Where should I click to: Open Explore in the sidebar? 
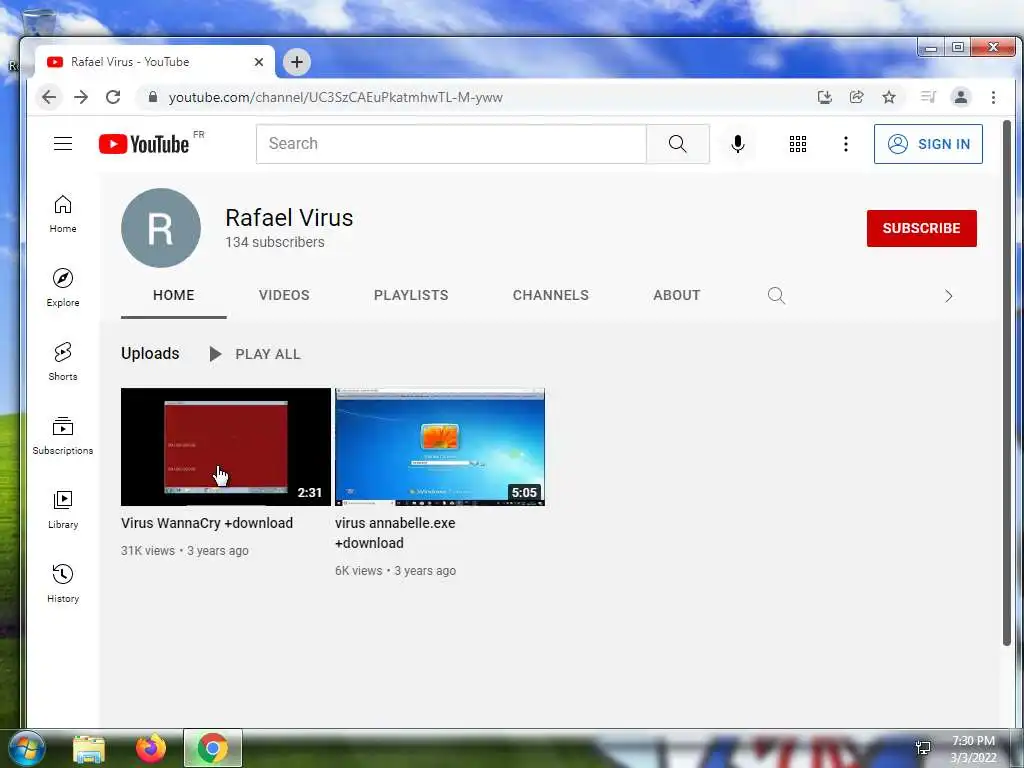(63, 288)
